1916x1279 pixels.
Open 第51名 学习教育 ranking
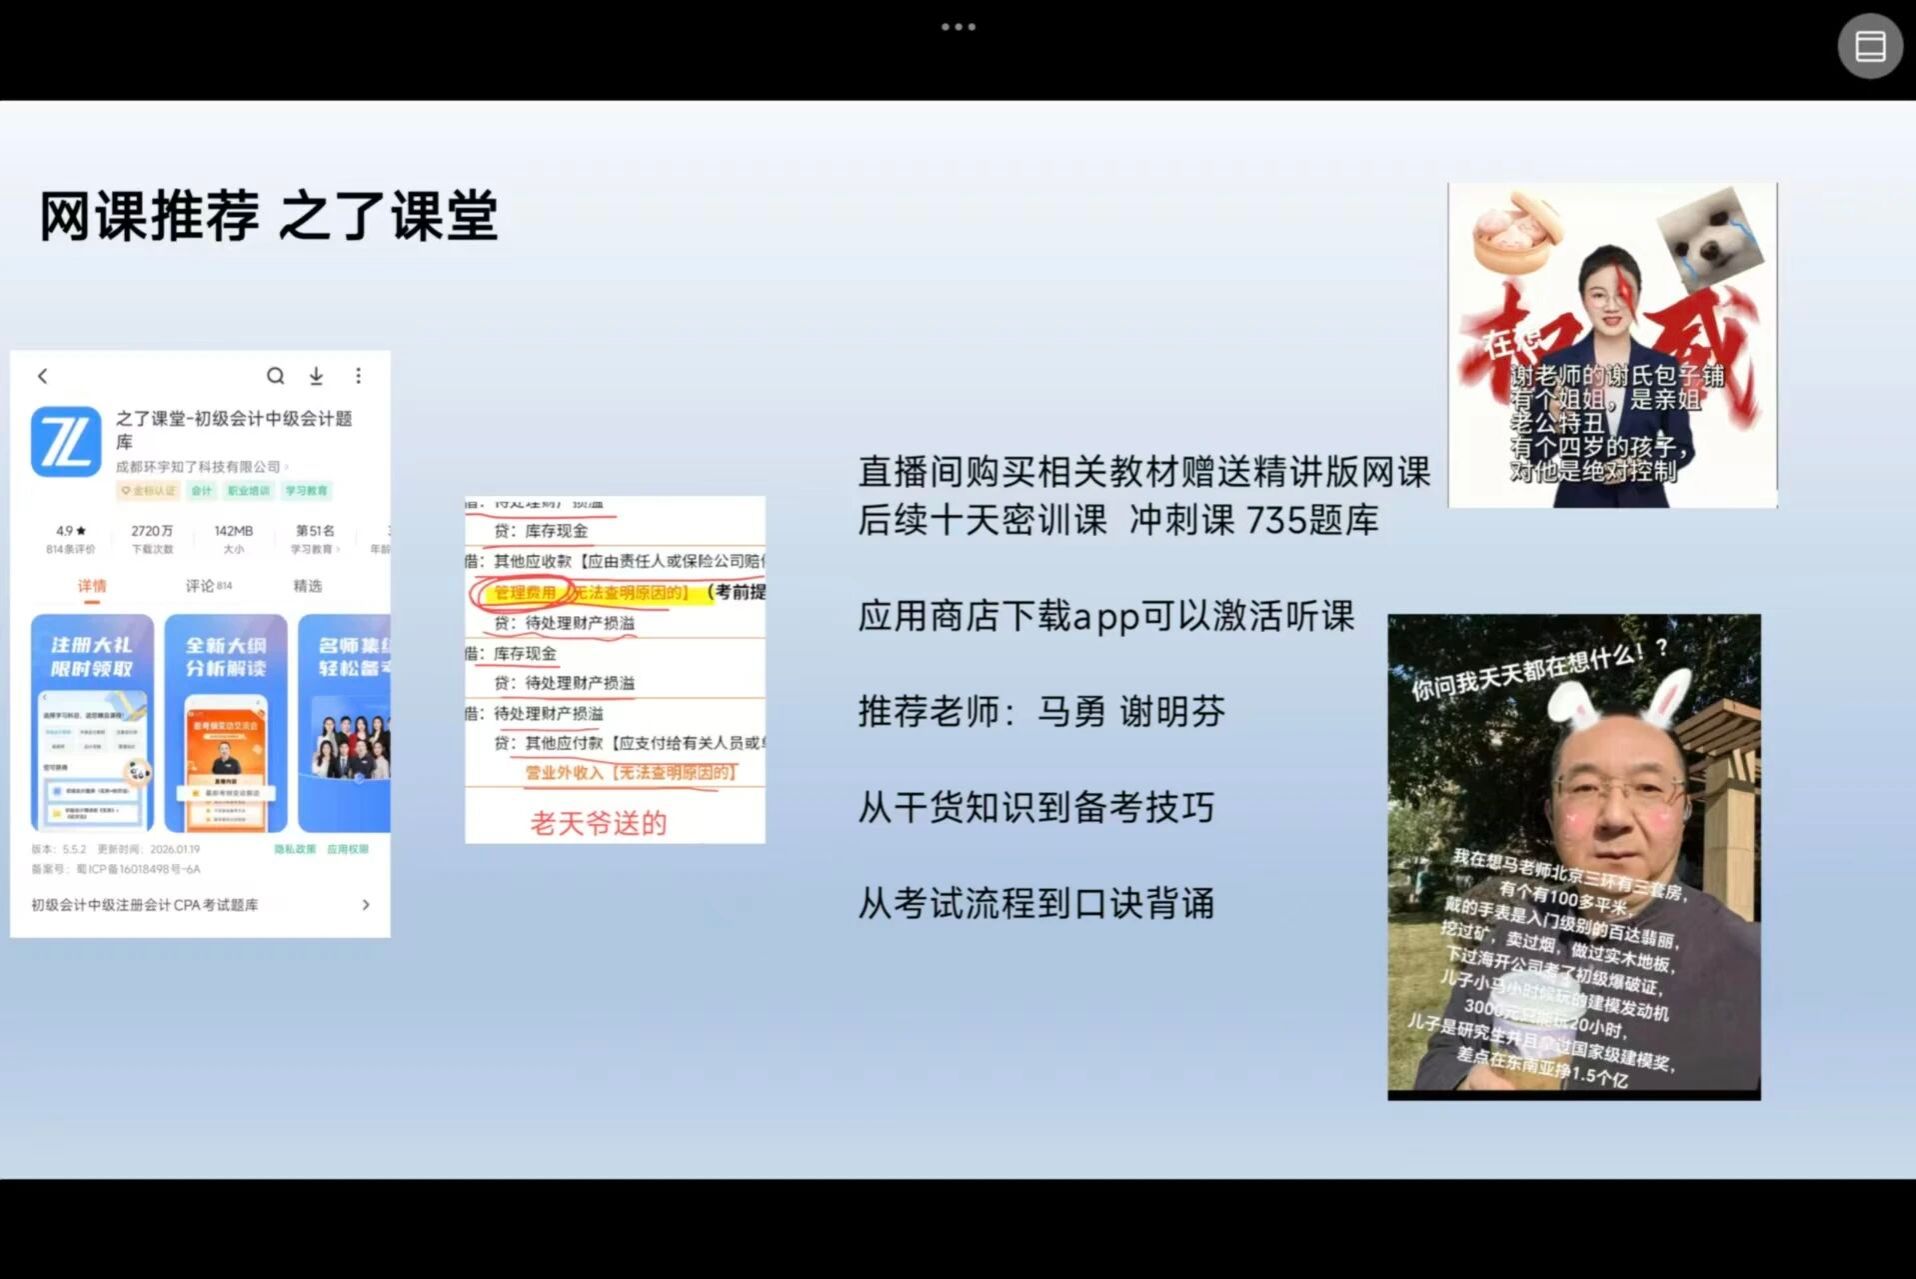pos(314,538)
